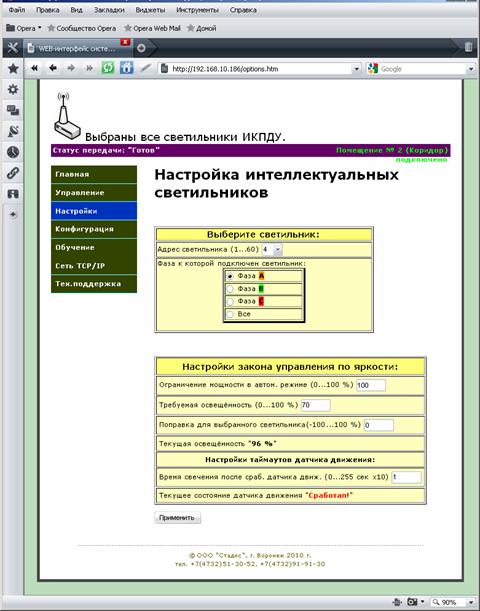
Task: Open the Закладки menu
Action: tap(109, 10)
